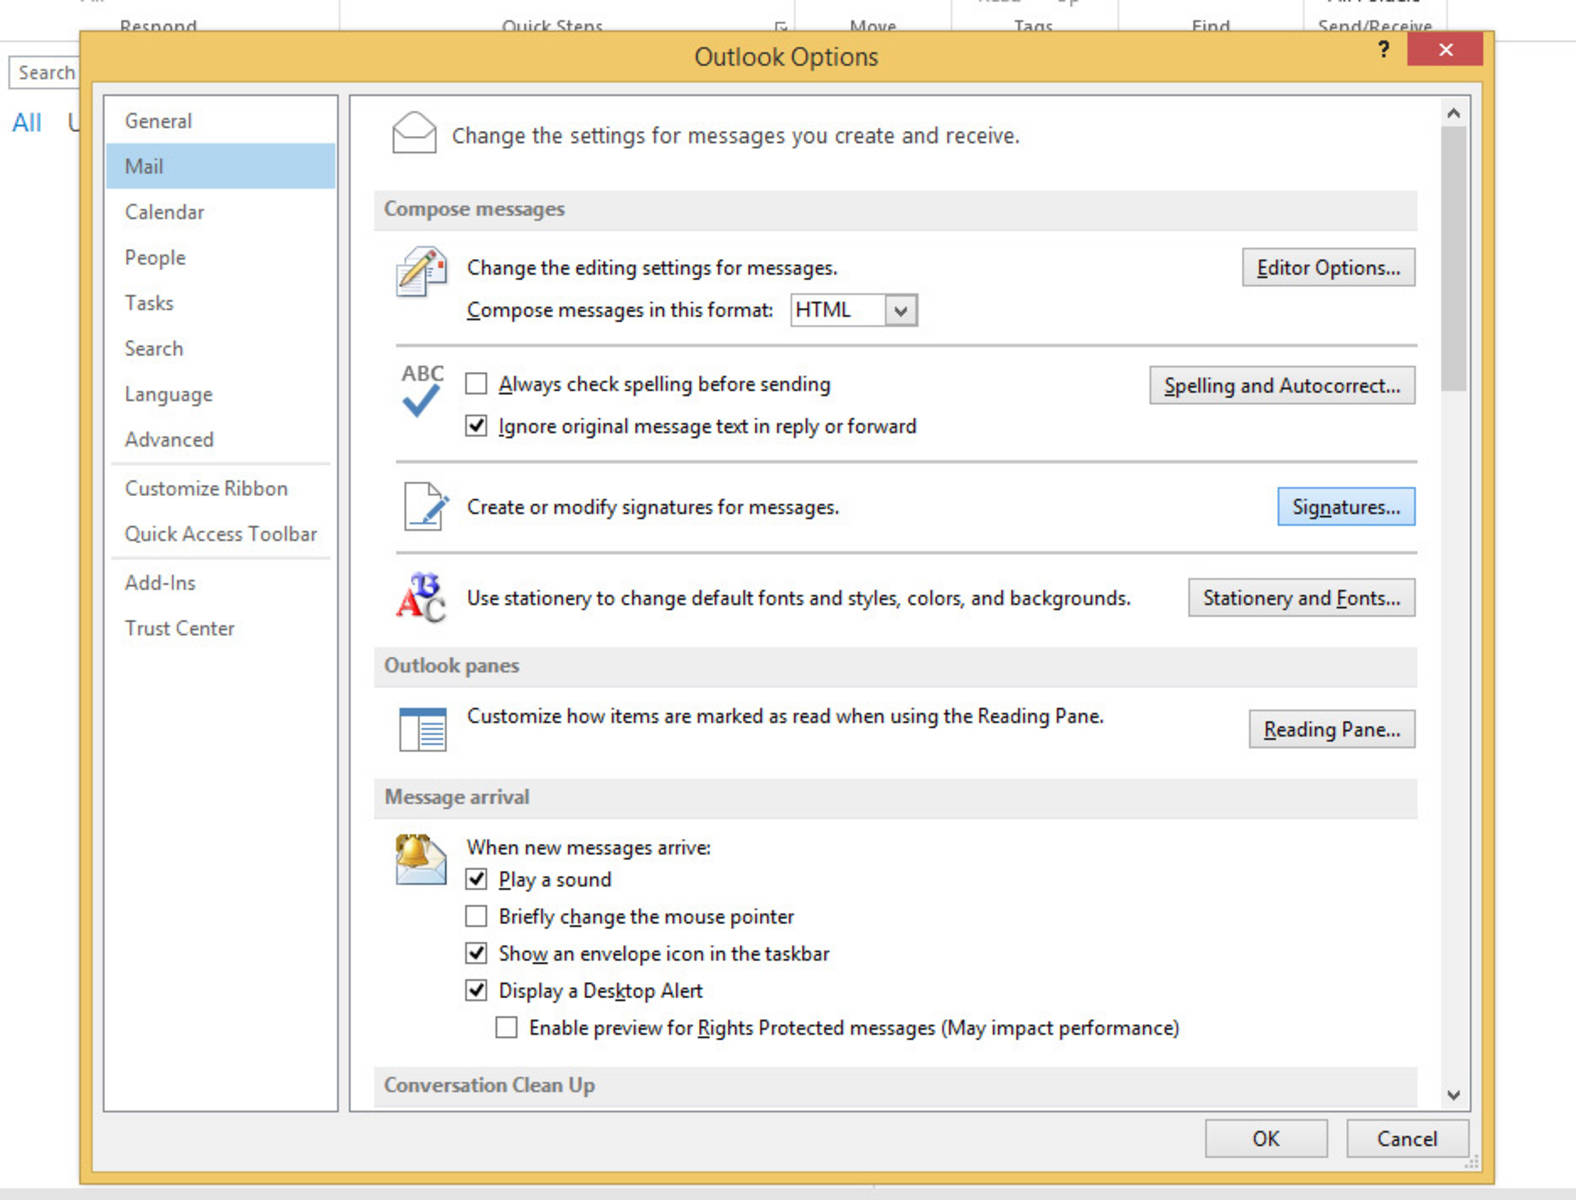Click the Outlook Options title text
Screen dimensions: 1576x1200
click(786, 57)
